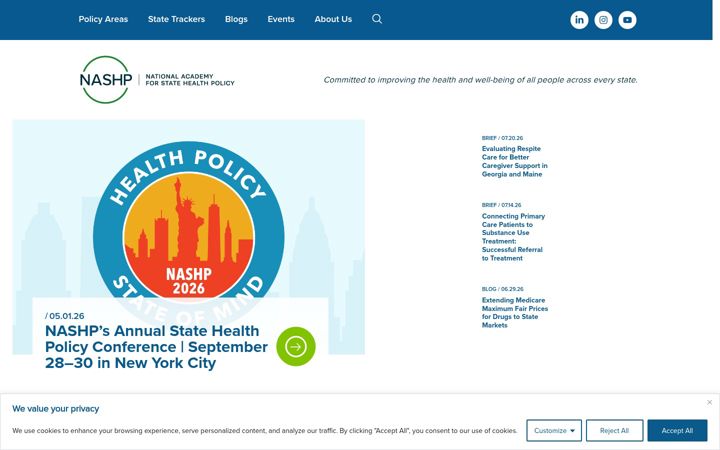This screenshot has width=720, height=450.
Task: Visit NASHP's LinkedIn page icon
Action: (x=579, y=20)
